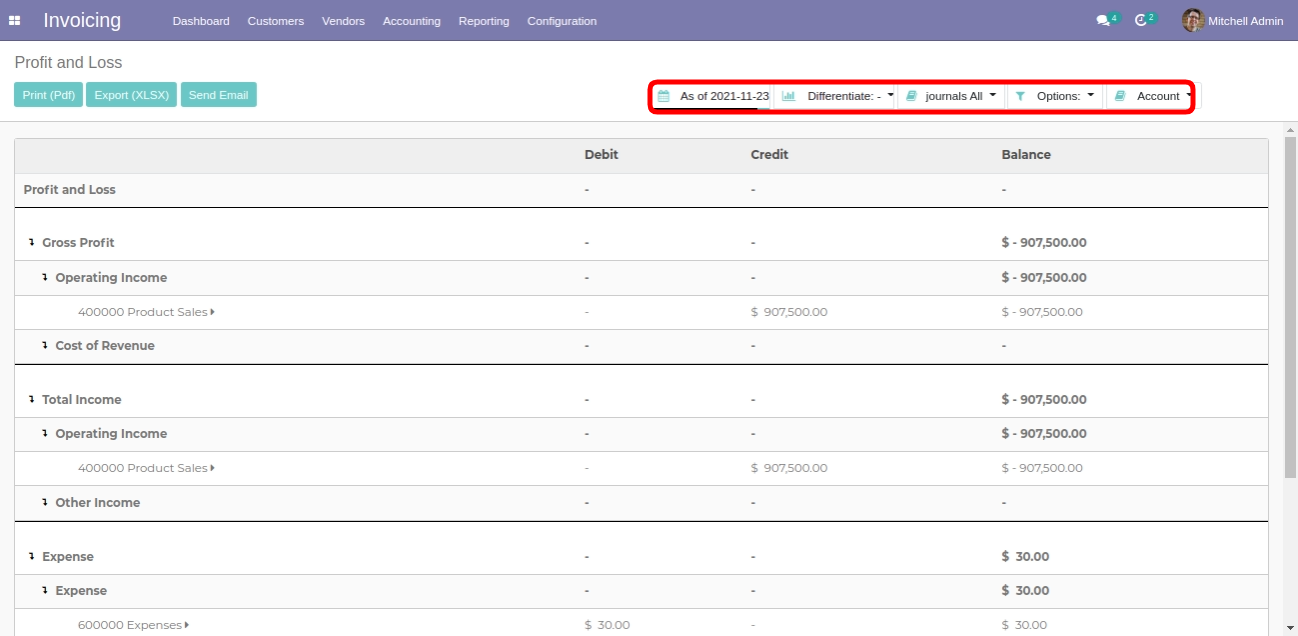Image resolution: width=1298 pixels, height=636 pixels.
Task: Open the conversations chat icon
Action: click(x=1103, y=21)
